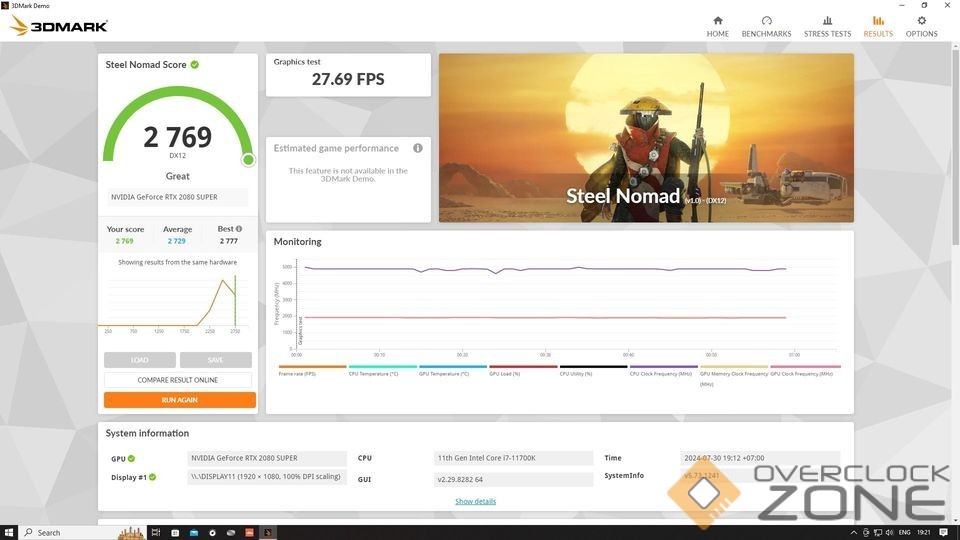Click the GPU field in System information
The image size is (960, 540).
pos(267,458)
